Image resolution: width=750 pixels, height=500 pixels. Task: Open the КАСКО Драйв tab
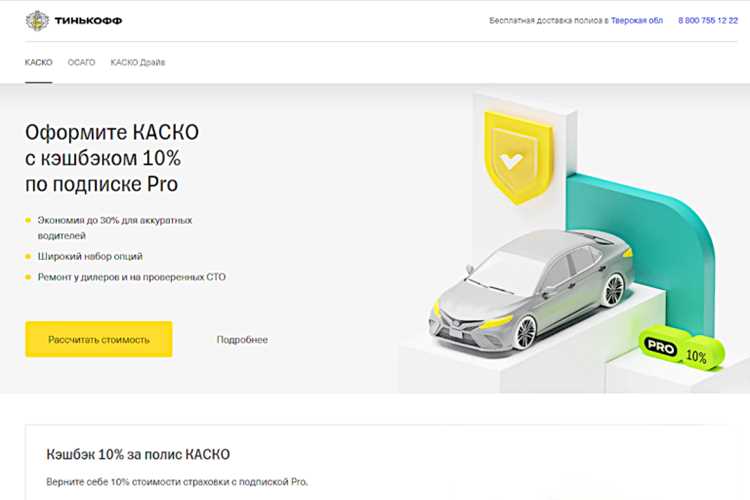click(138, 62)
